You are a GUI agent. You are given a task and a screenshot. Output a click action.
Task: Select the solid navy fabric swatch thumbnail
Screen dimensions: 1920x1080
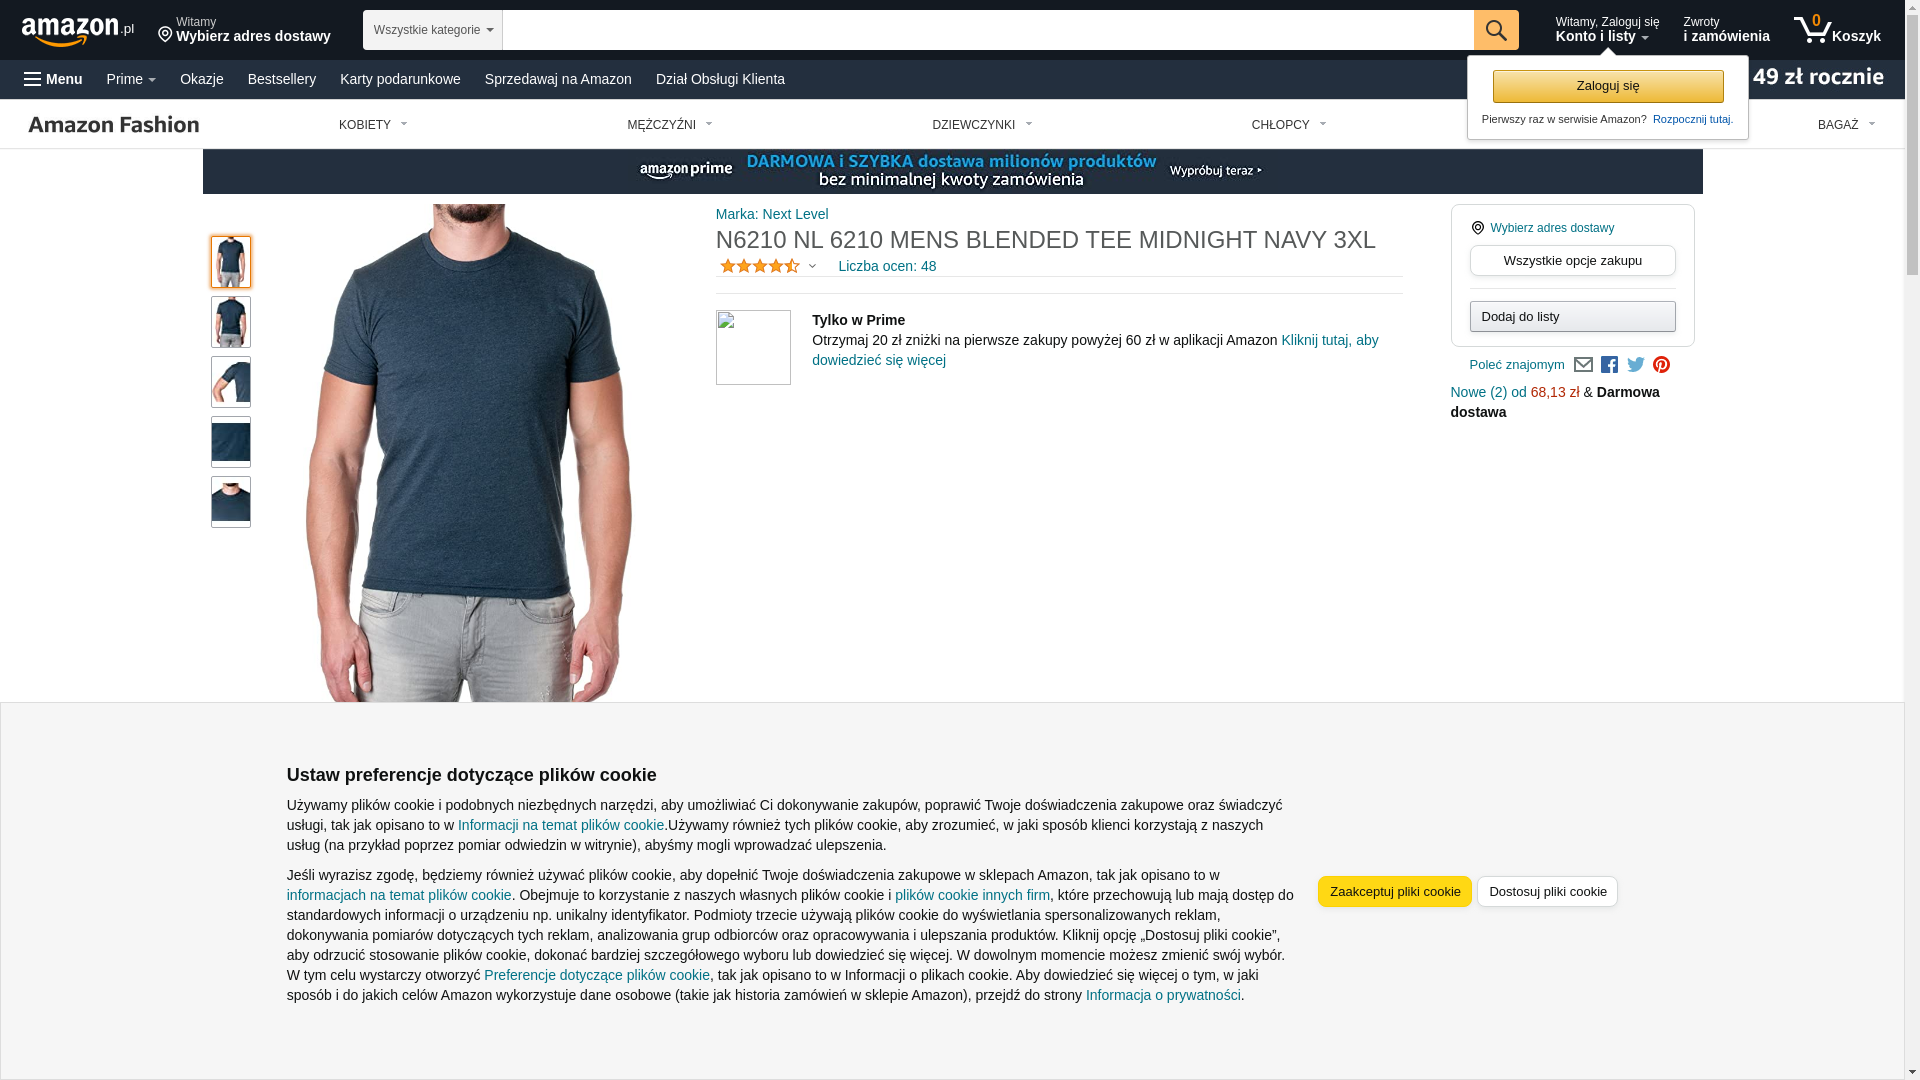click(x=231, y=442)
